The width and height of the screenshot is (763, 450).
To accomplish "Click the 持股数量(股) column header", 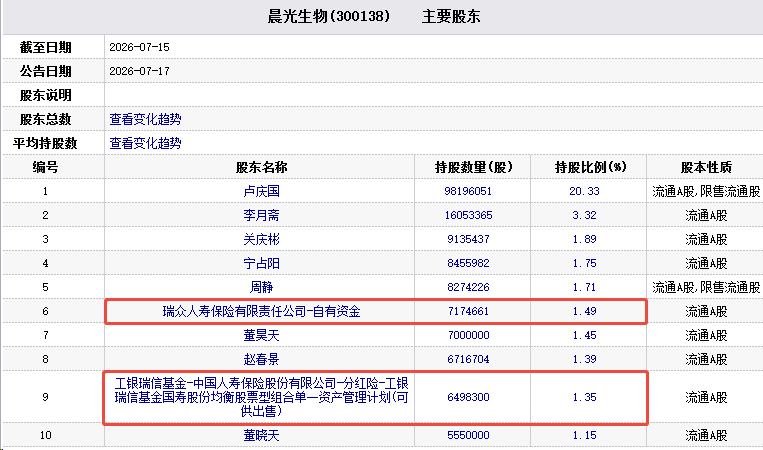I will pos(473,167).
